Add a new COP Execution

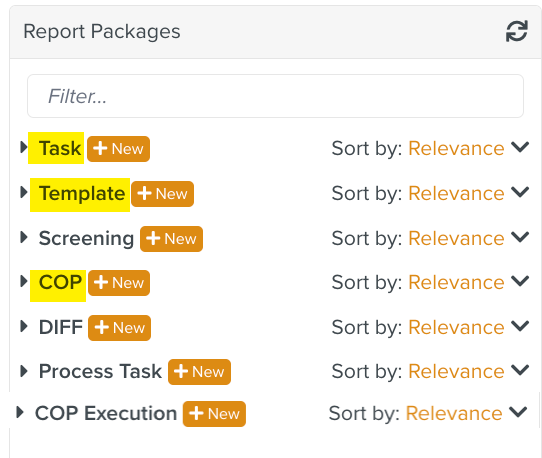[x=214, y=414]
